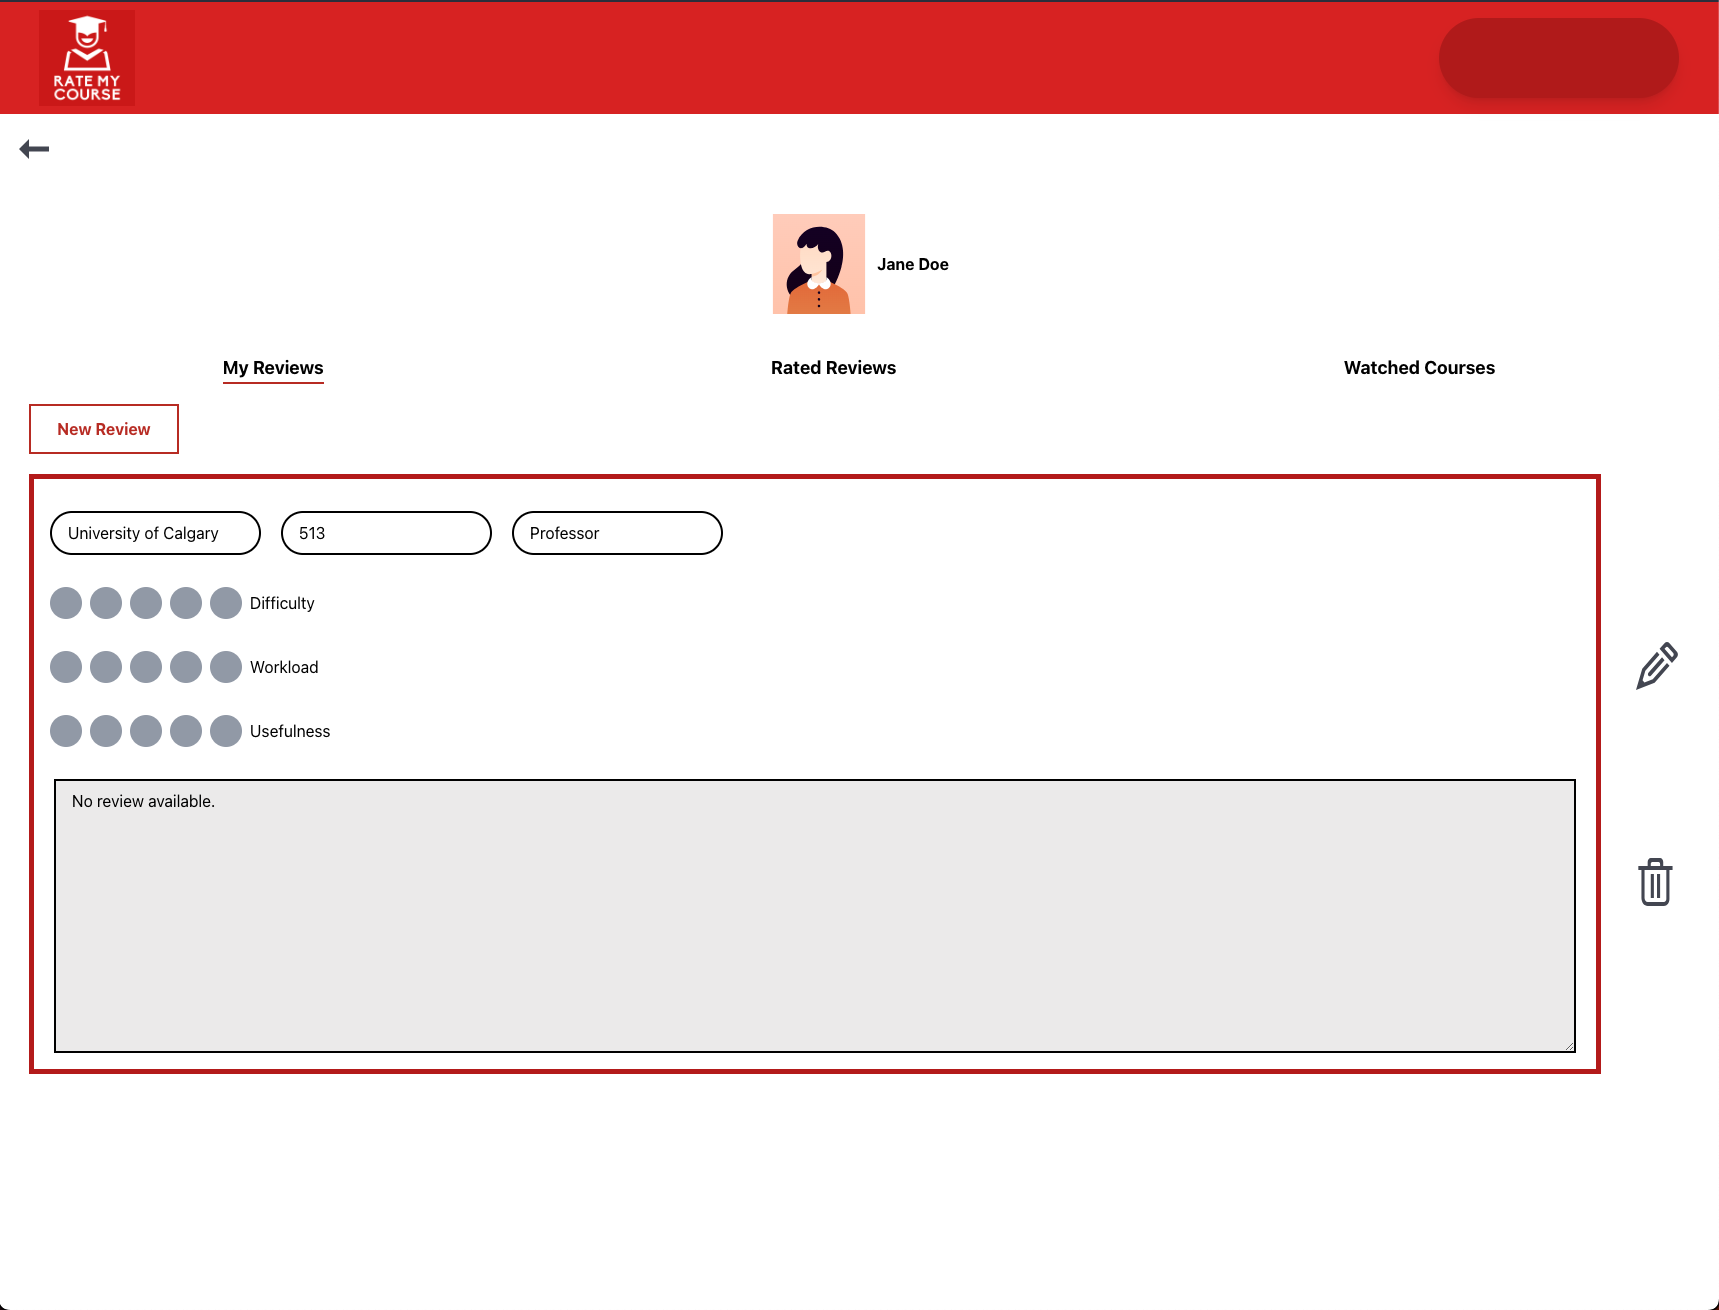Set Usefulness rating to second circle

pyautogui.click(x=106, y=731)
